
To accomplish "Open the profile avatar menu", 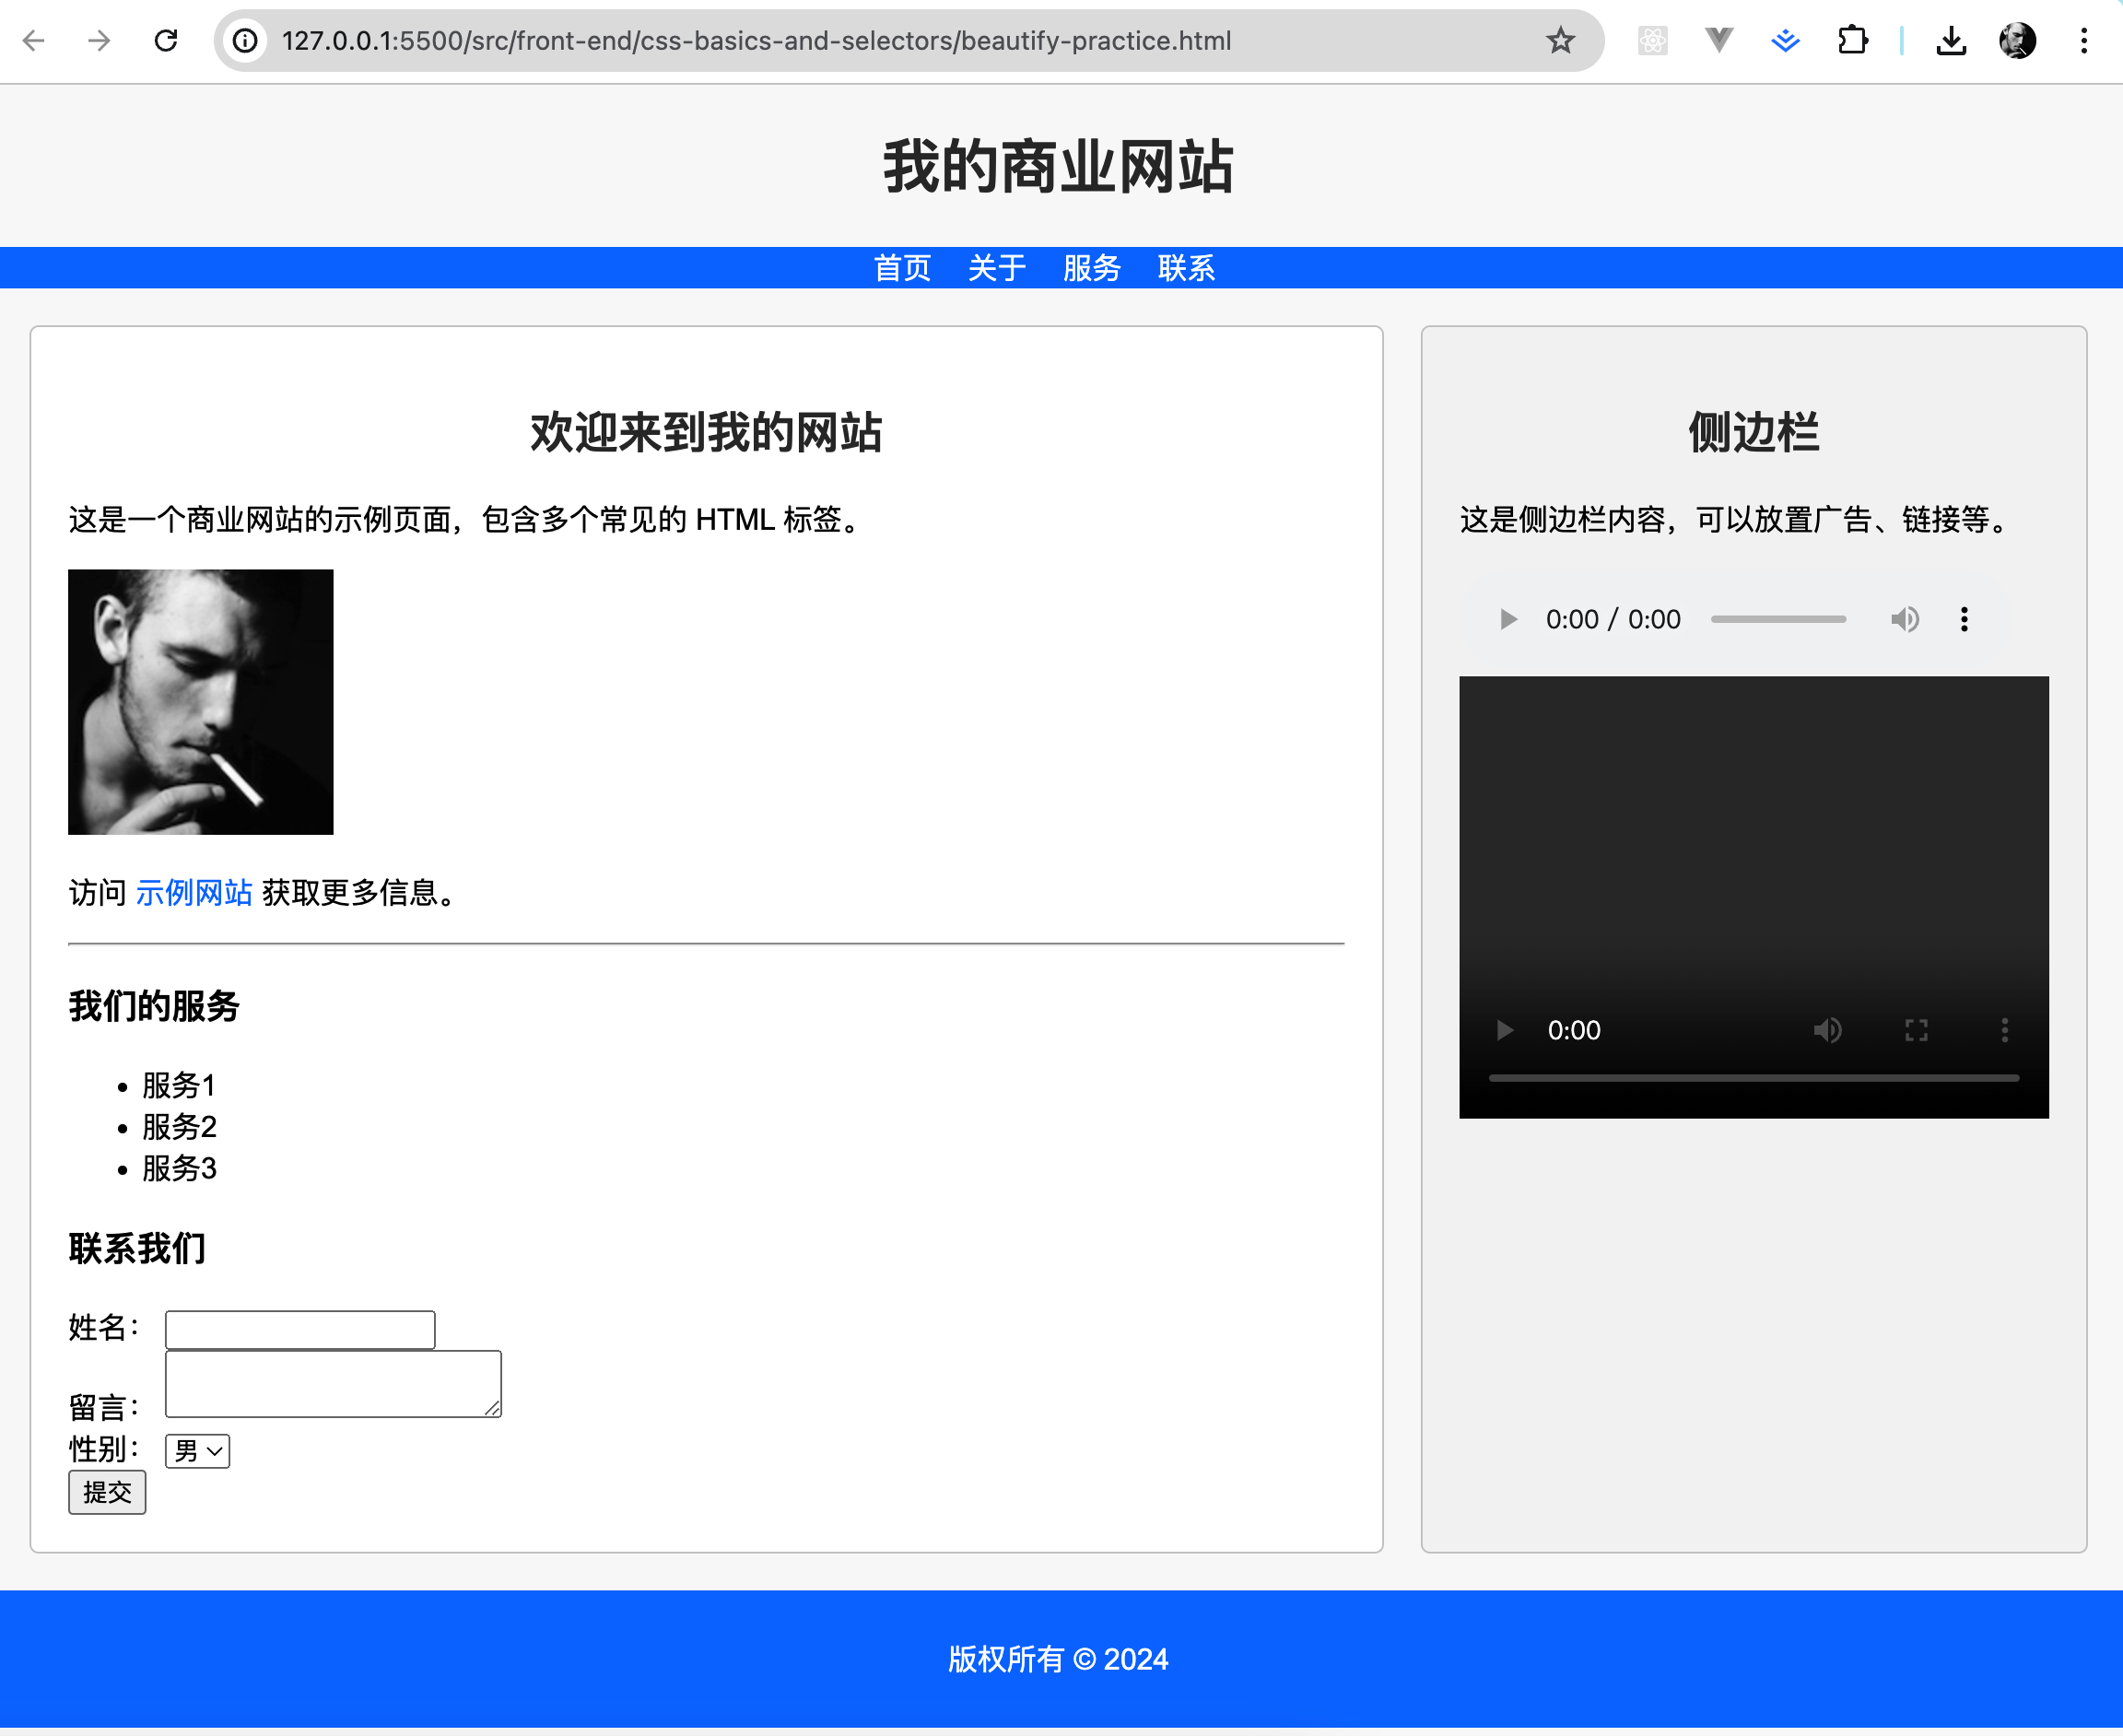I will [x=2017, y=41].
